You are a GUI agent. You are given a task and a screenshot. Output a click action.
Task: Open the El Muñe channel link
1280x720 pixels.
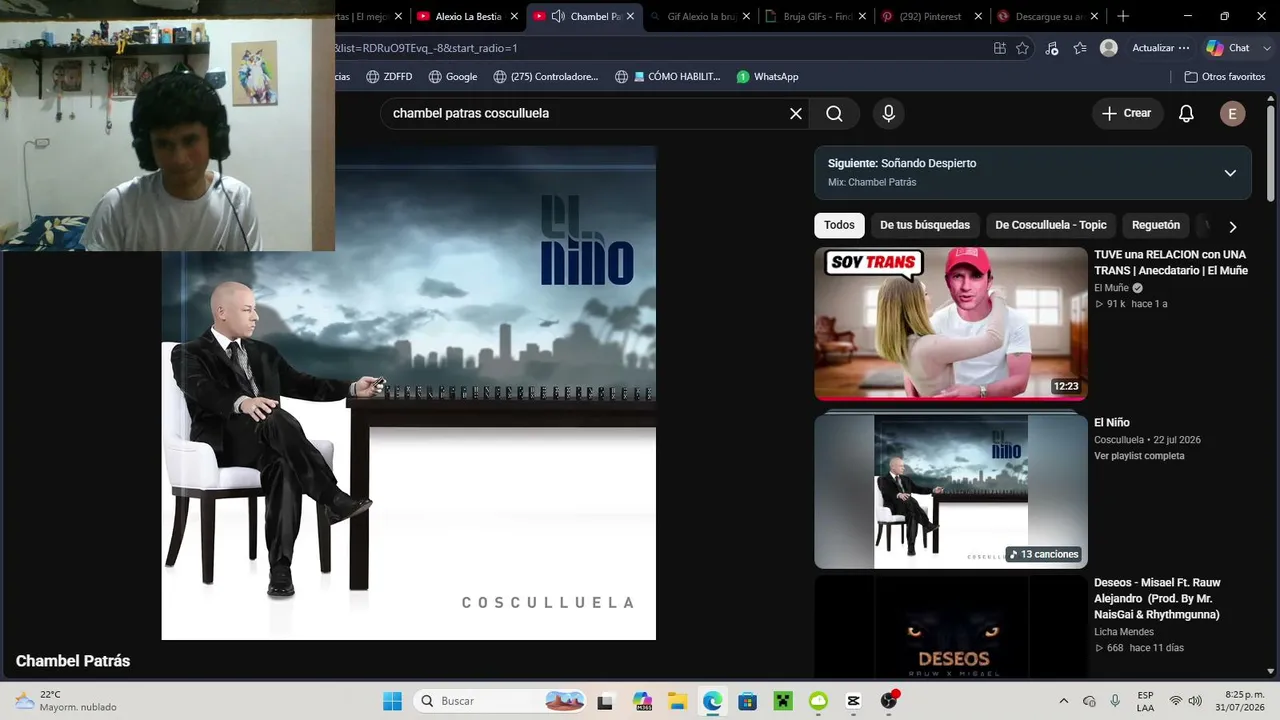click(x=1111, y=288)
